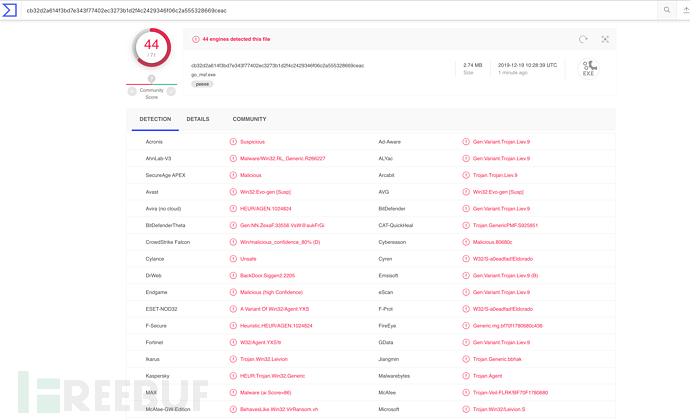Image resolution: width=690 pixels, height=420 pixels.
Task: Switch to the Detection tab
Action: [x=155, y=119]
